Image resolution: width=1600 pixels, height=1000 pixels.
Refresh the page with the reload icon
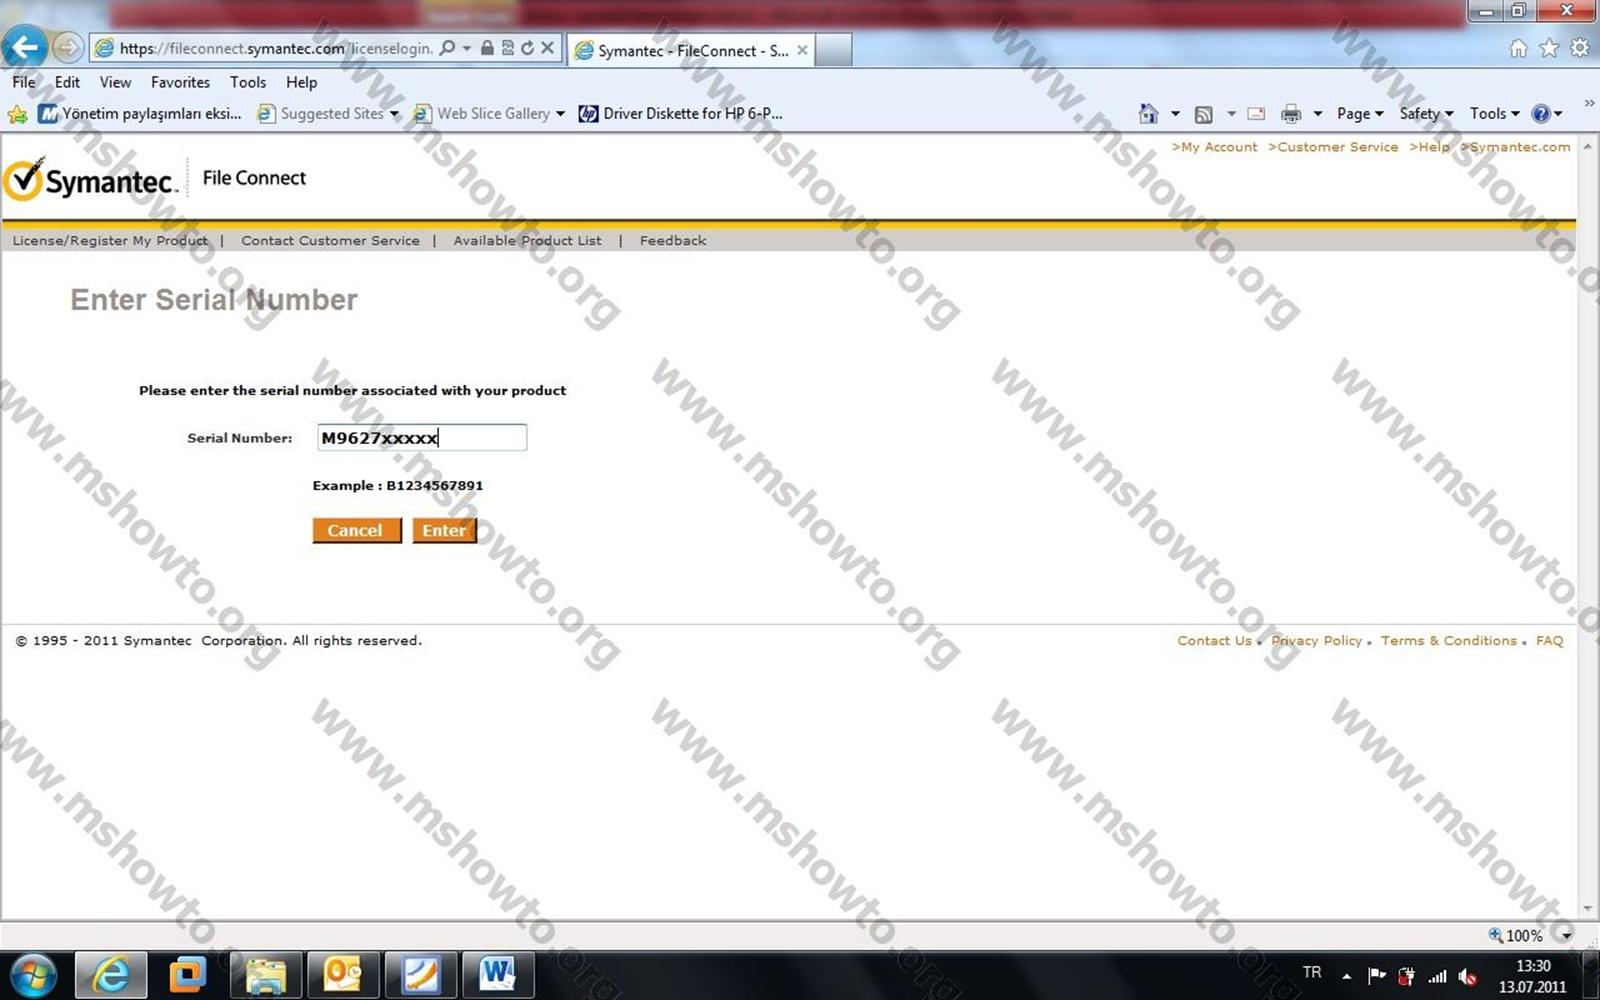527,48
